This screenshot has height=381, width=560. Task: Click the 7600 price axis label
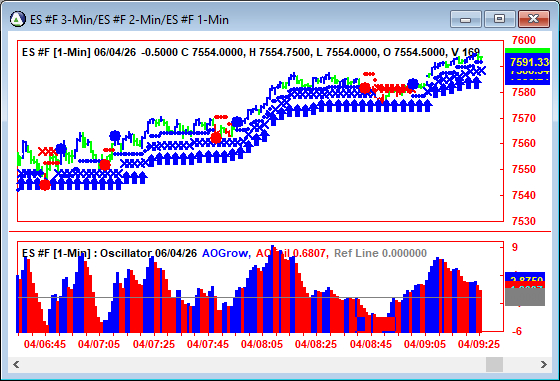point(524,40)
